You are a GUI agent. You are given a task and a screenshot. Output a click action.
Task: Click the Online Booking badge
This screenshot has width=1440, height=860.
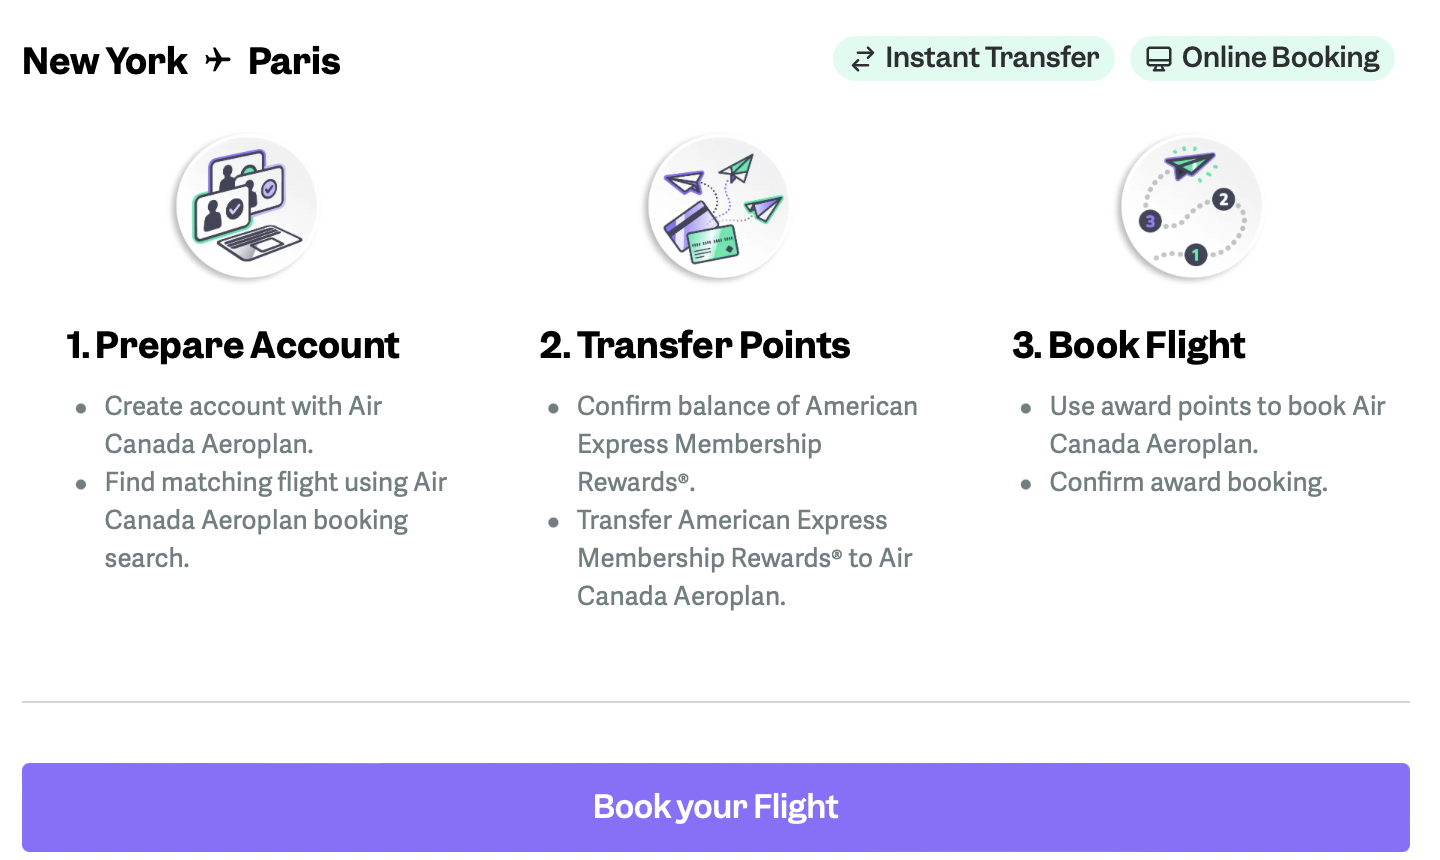(x=1262, y=58)
